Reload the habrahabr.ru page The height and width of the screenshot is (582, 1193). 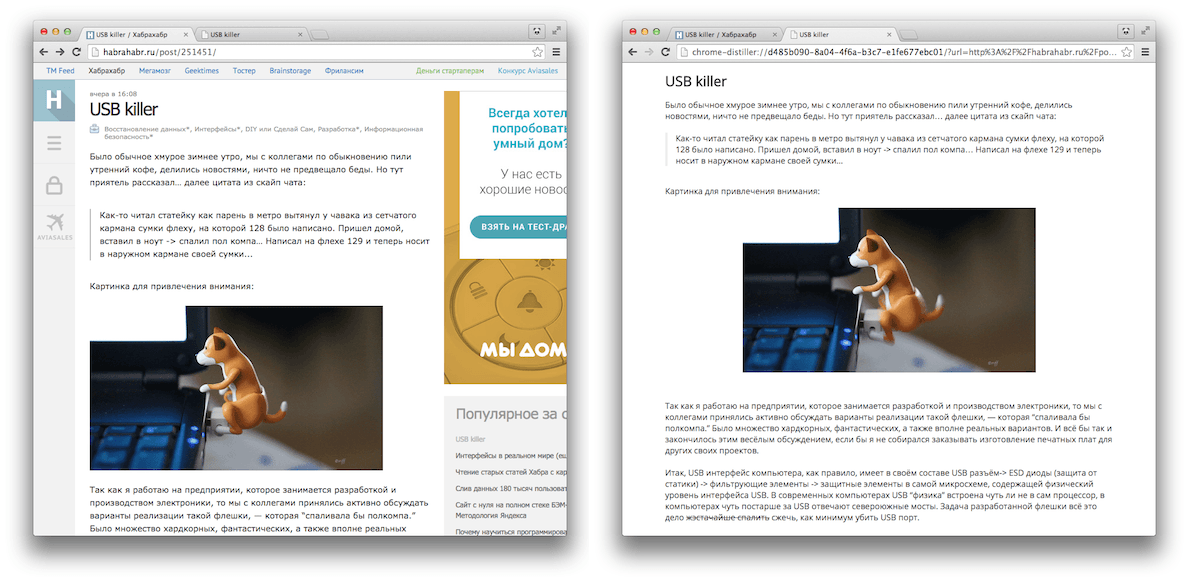click(76, 52)
